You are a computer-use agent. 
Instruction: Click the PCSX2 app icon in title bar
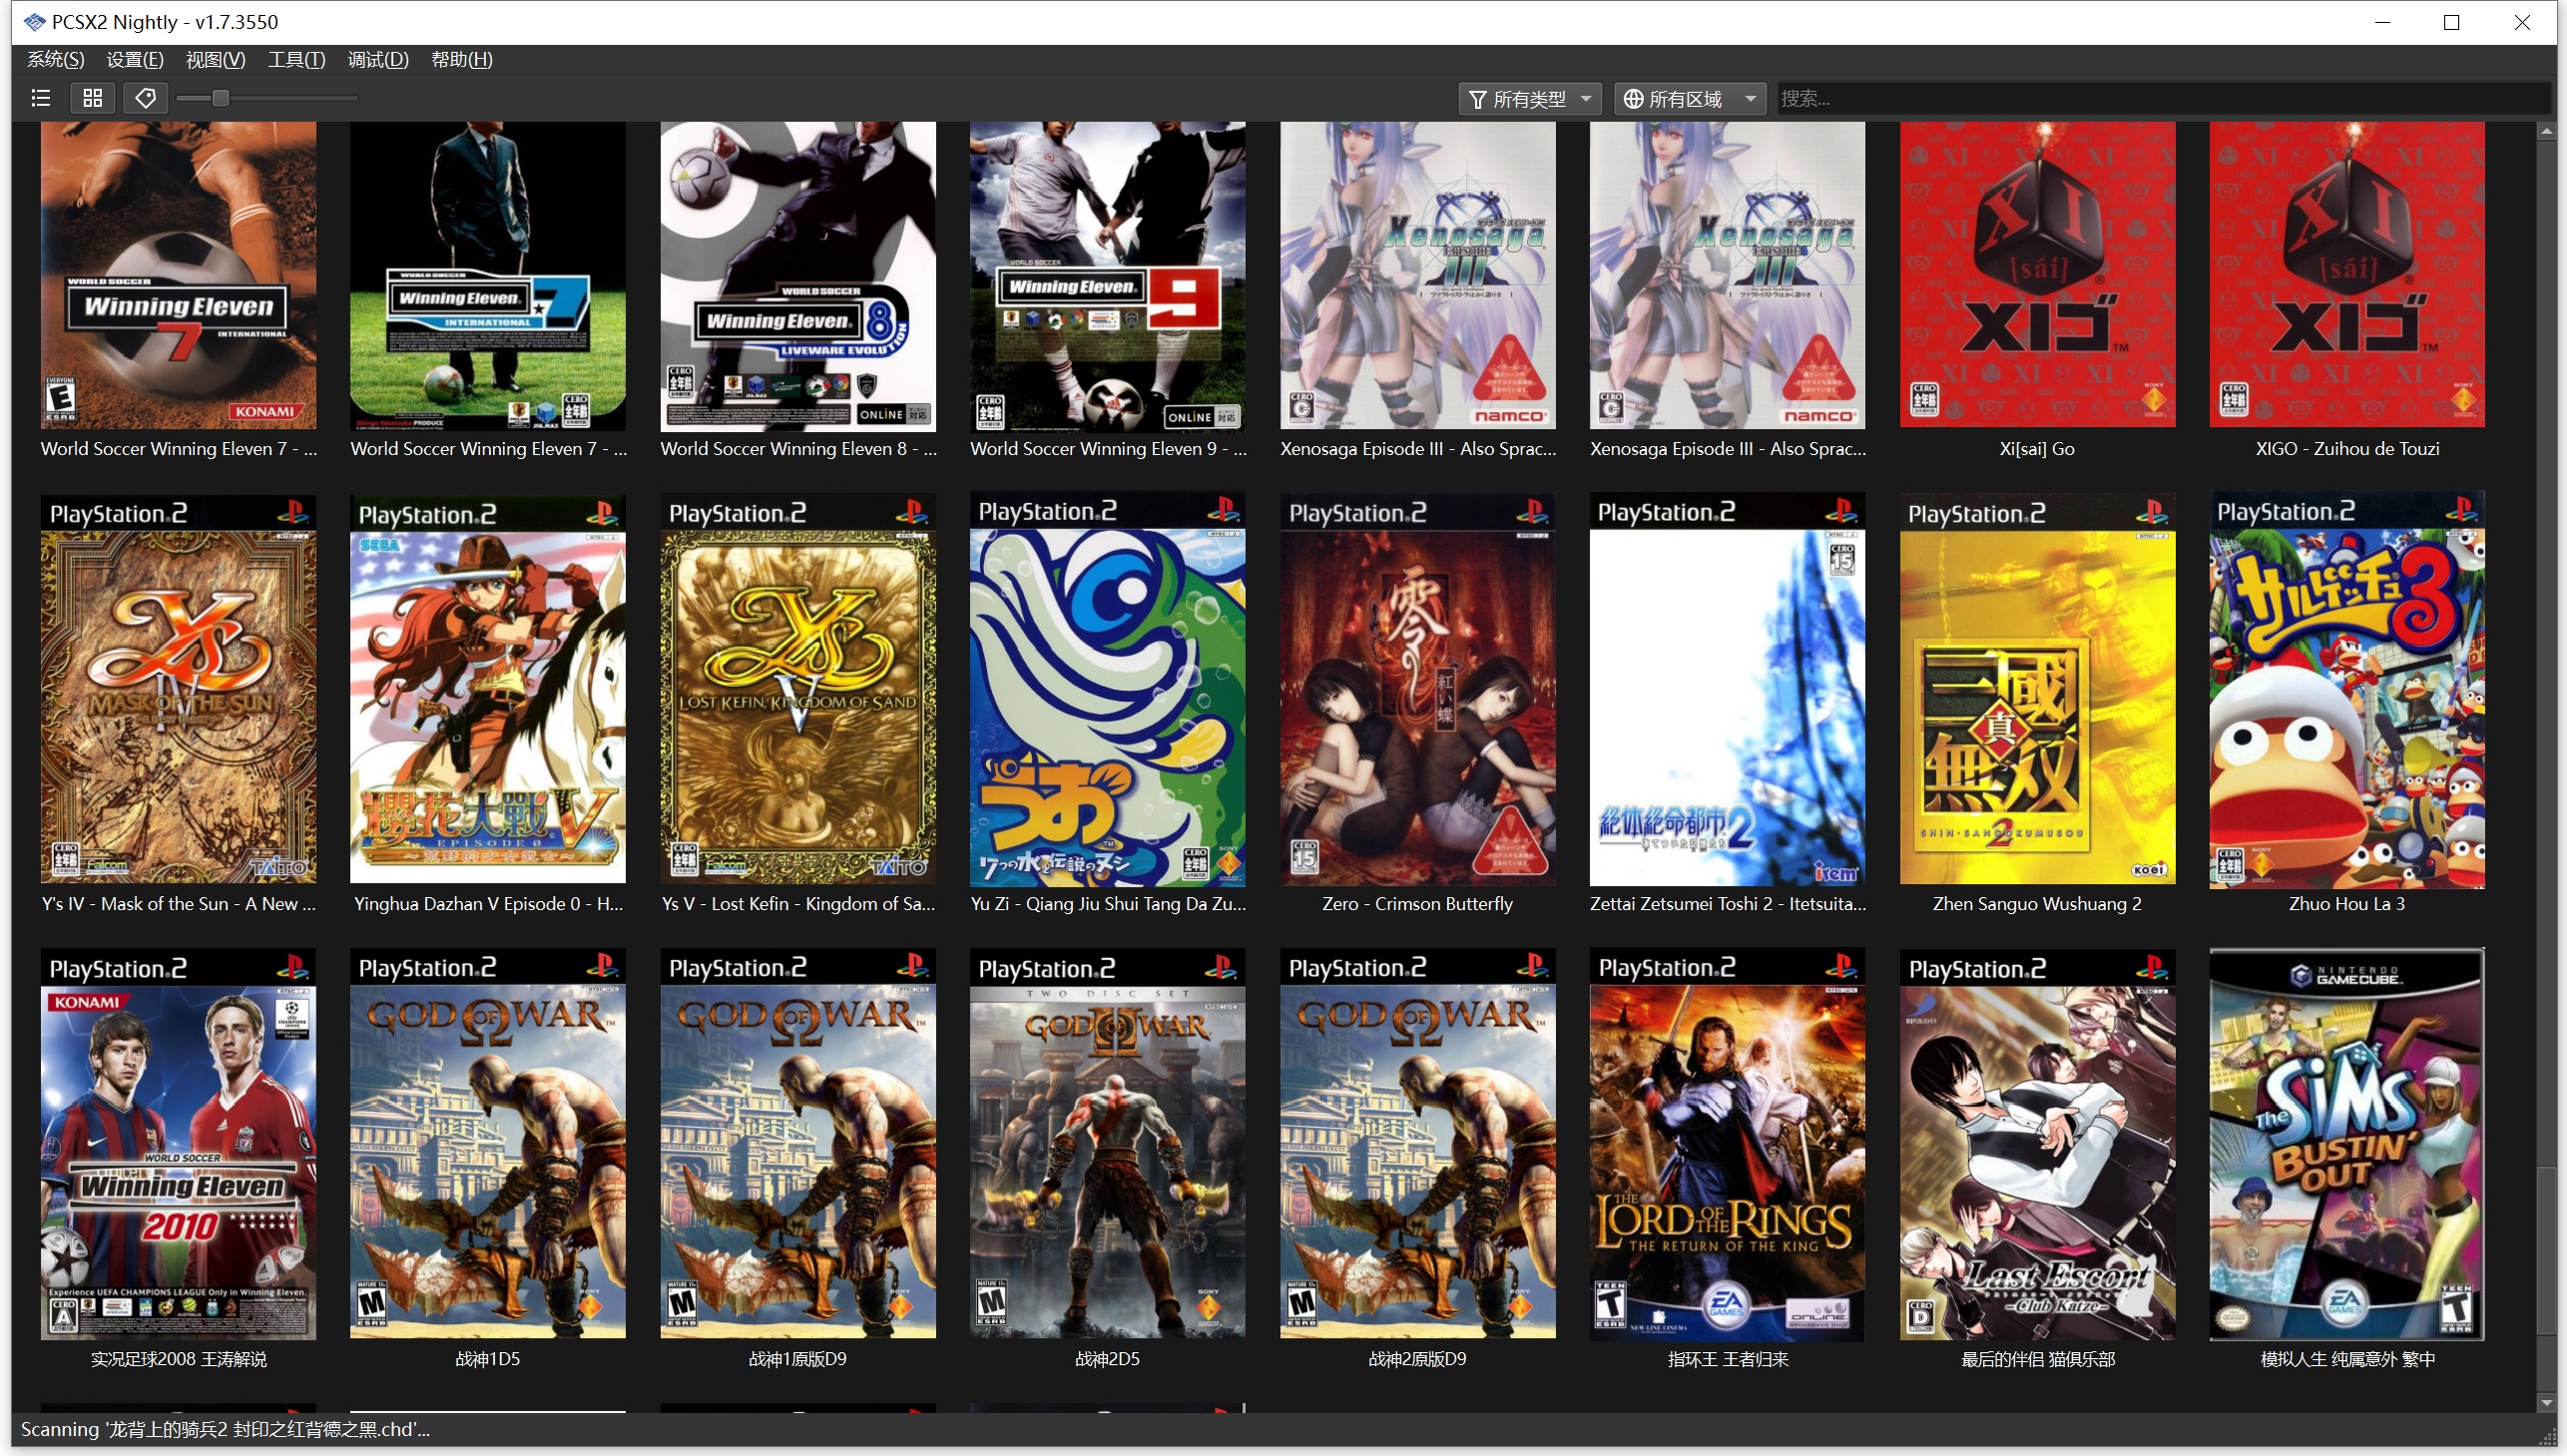[35, 22]
